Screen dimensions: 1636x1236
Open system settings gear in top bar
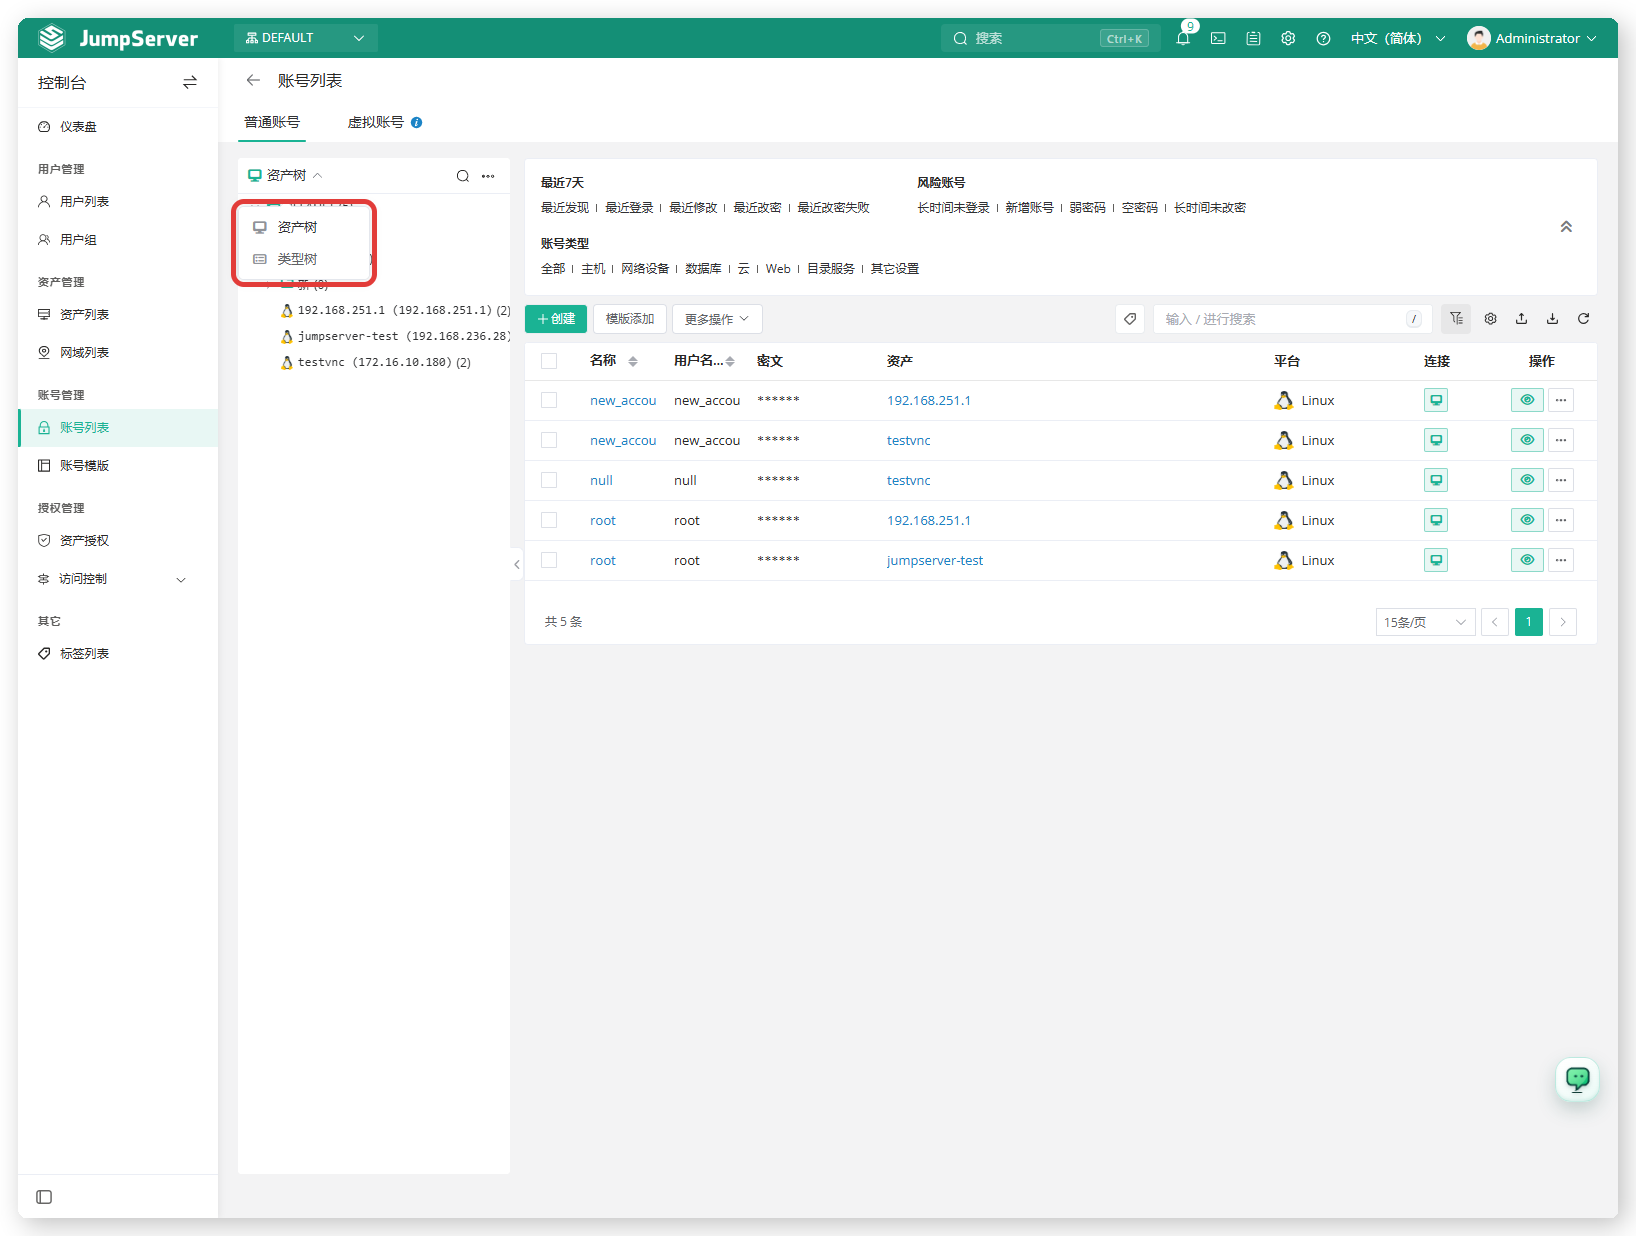(x=1288, y=38)
